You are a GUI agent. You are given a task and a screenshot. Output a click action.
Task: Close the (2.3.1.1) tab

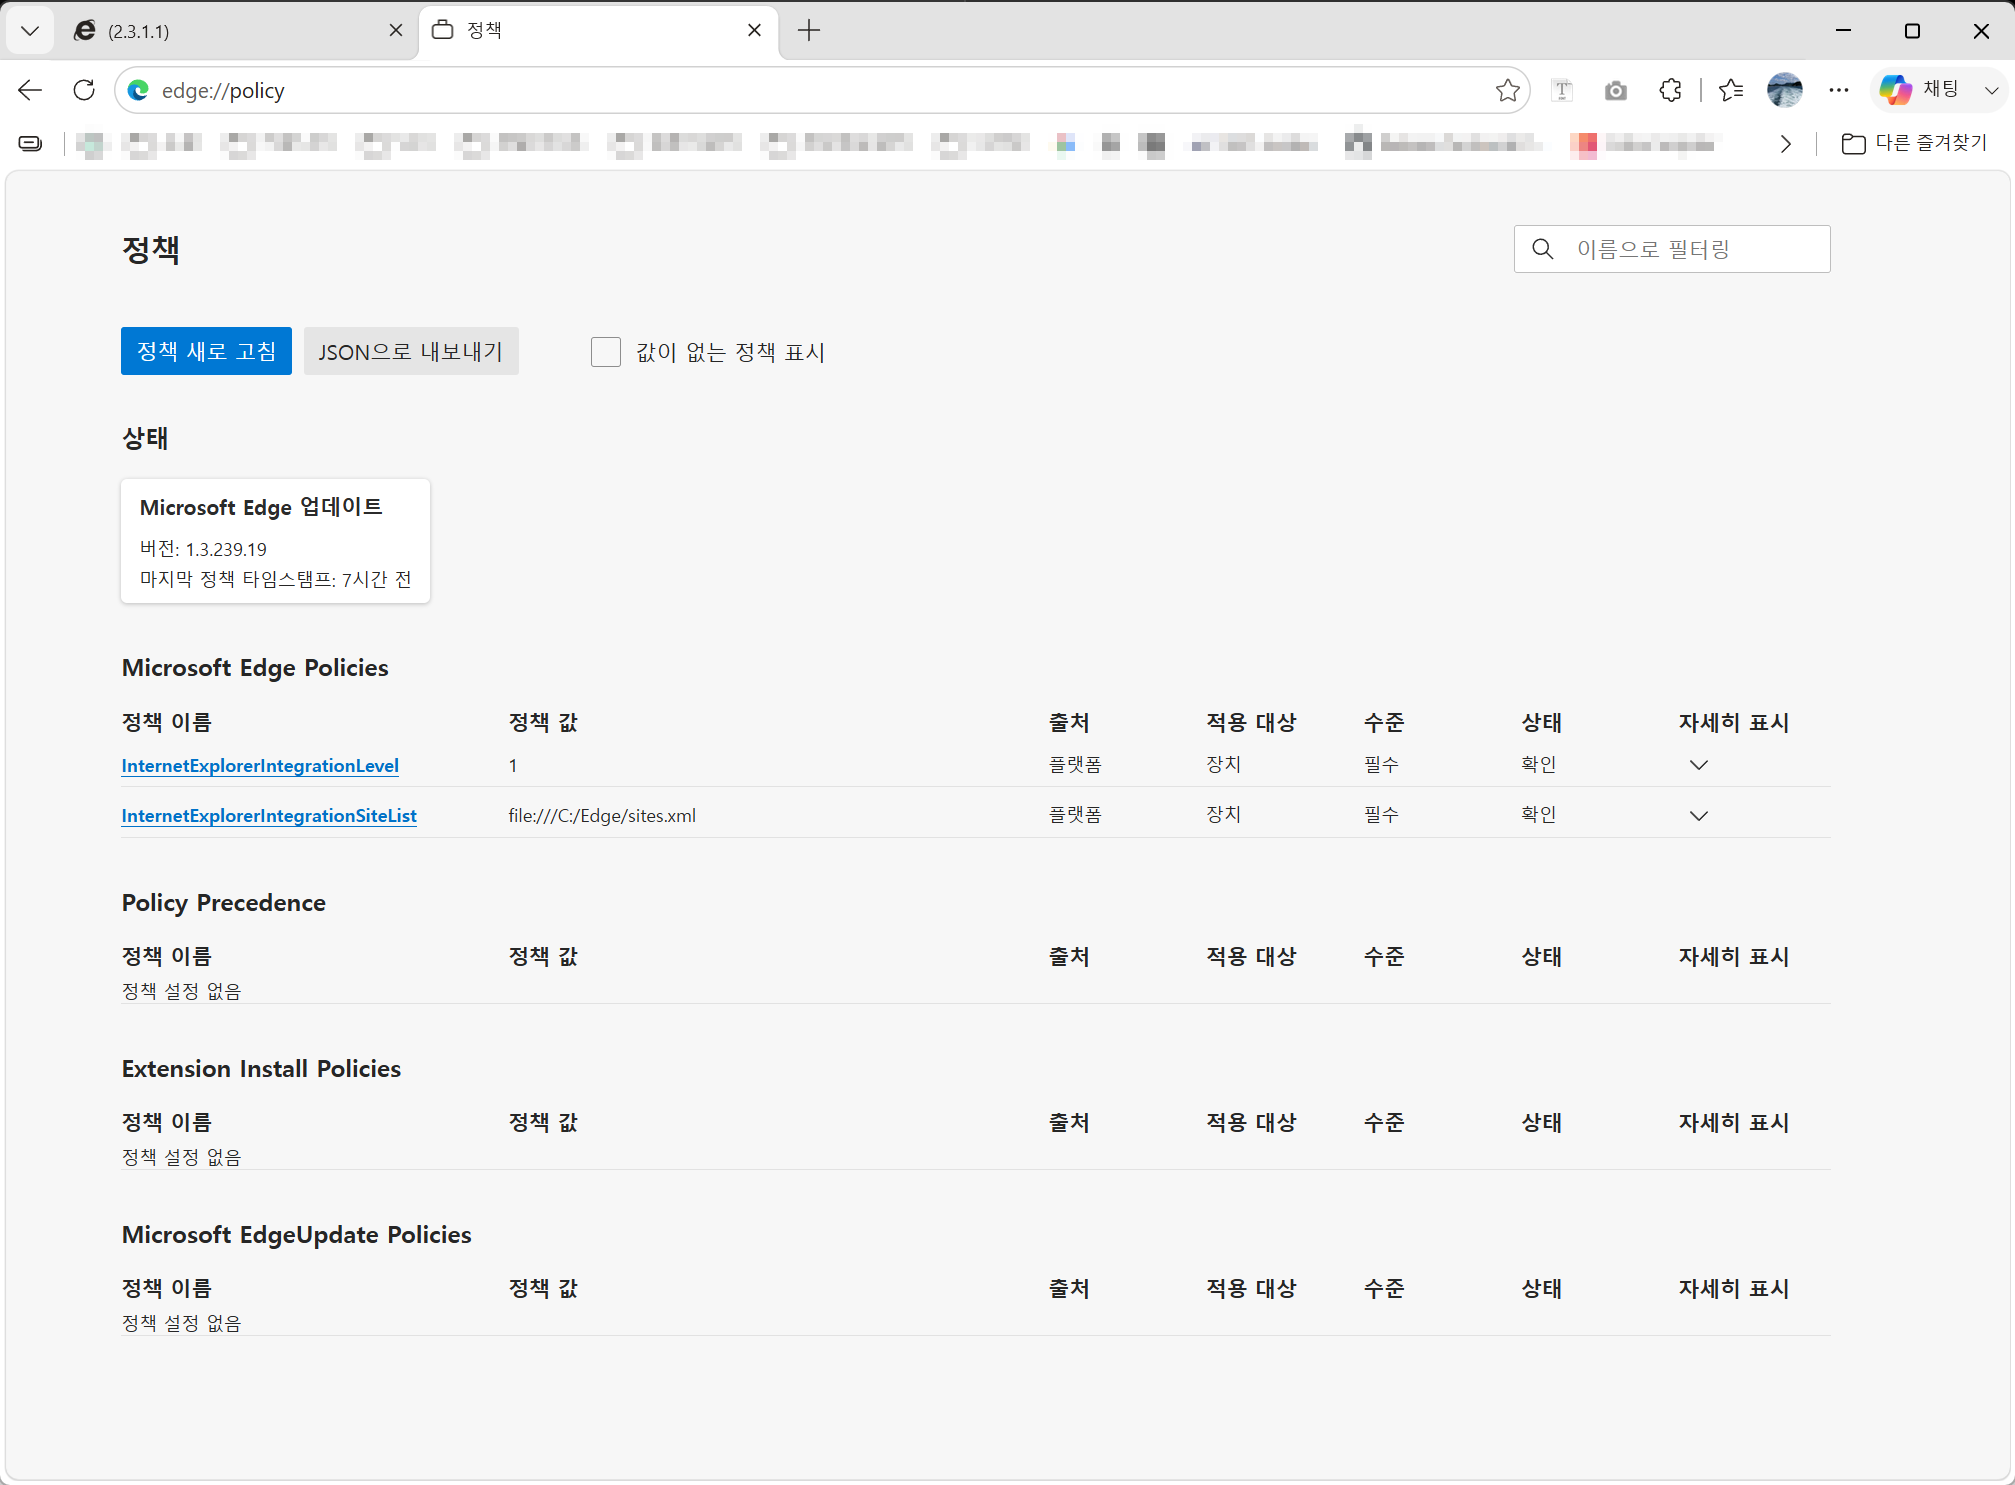point(396,31)
